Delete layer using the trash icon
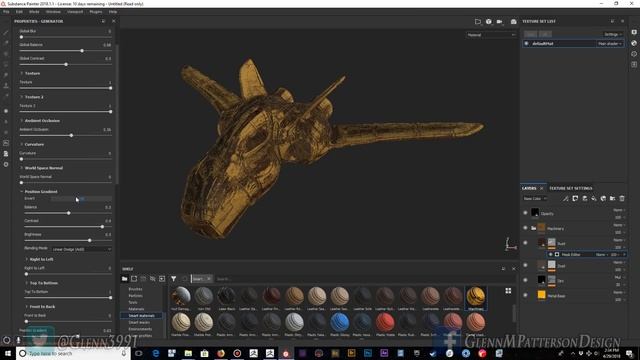Image resolution: width=640 pixels, height=360 pixels. [622, 199]
